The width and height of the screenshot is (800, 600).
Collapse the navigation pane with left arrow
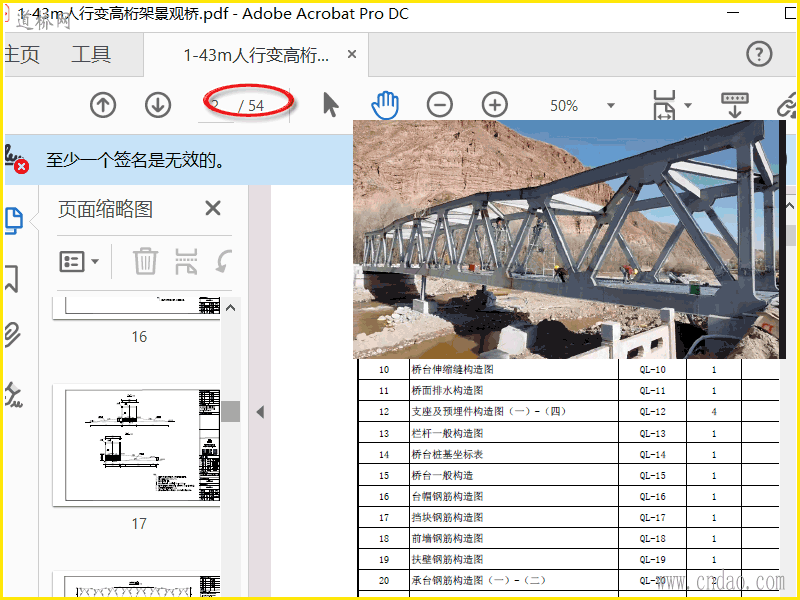[260, 412]
